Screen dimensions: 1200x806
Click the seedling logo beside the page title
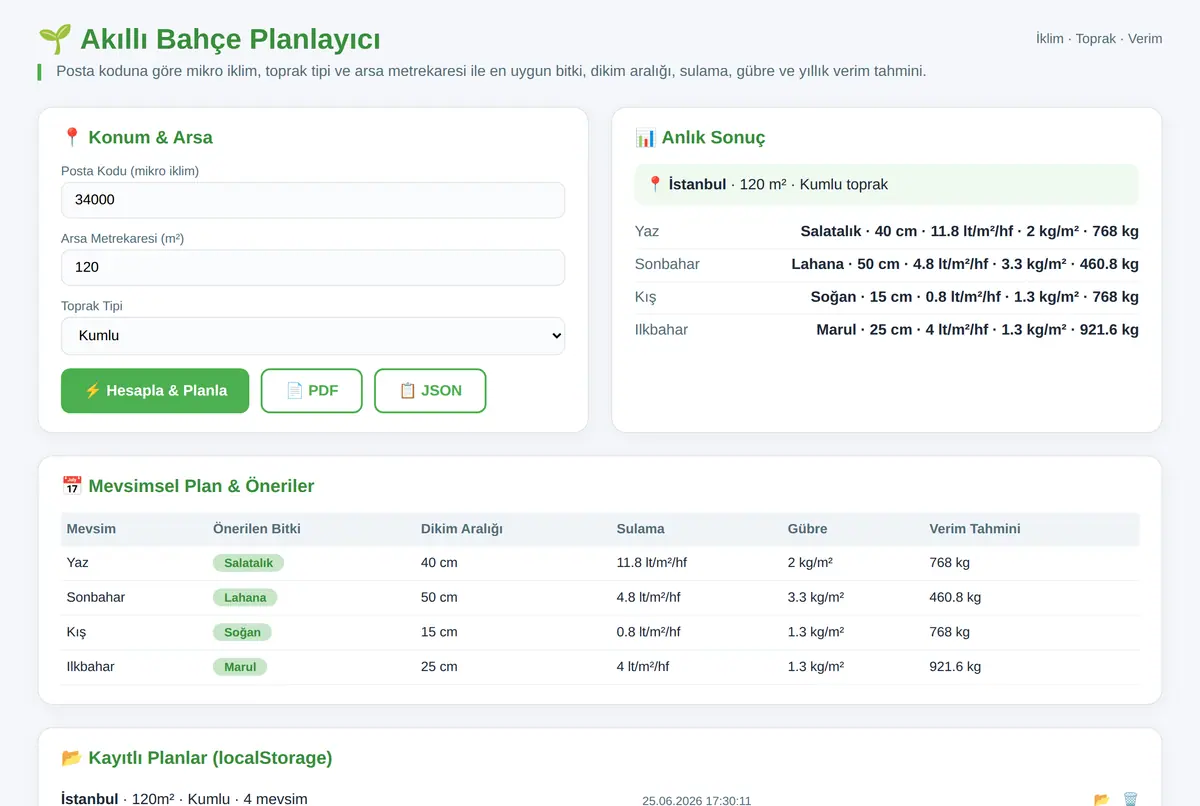coord(55,39)
